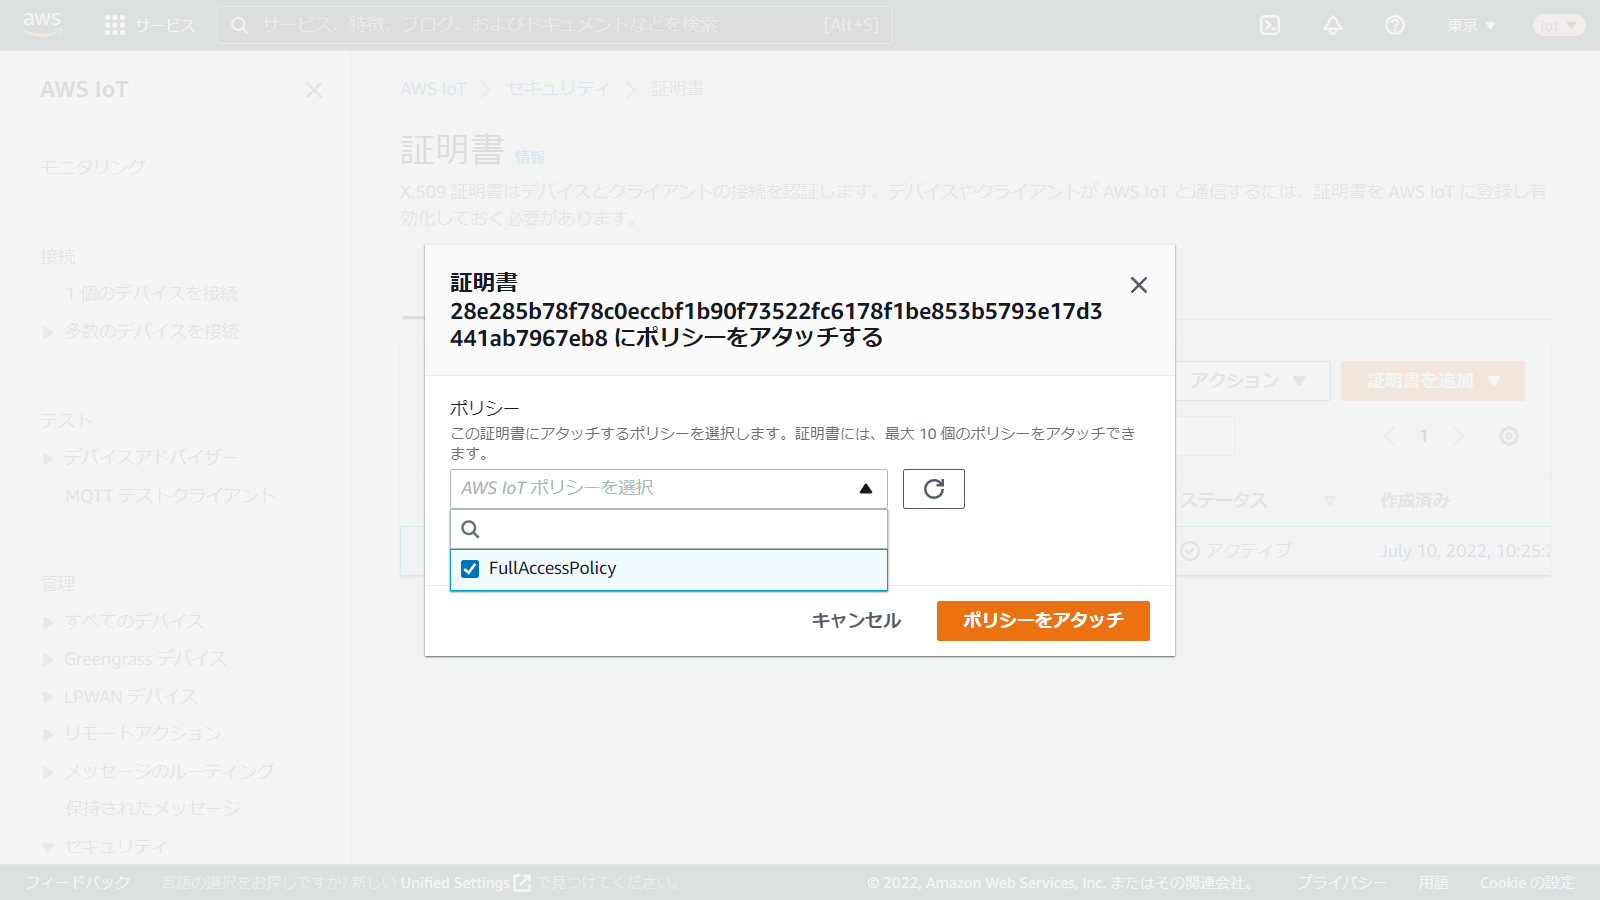The width and height of the screenshot is (1600, 900).
Task: Open the CloudShell terminal icon
Action: (x=1270, y=25)
